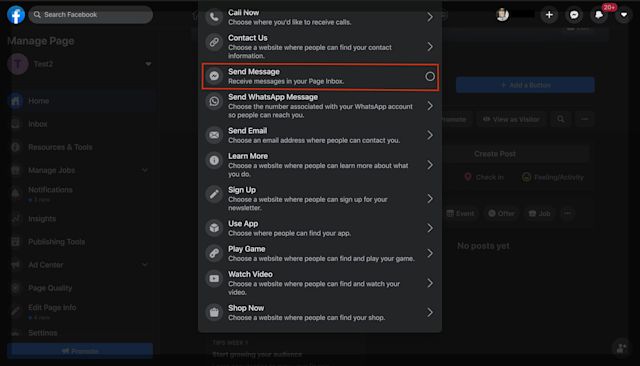The height and width of the screenshot is (366, 640).
Task: Expand the Play Game chevron
Action: click(x=430, y=253)
